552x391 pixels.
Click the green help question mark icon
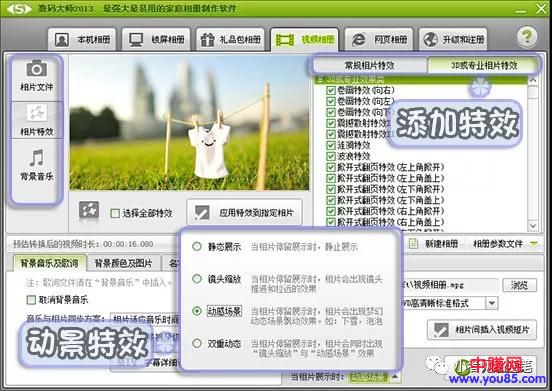(x=527, y=36)
